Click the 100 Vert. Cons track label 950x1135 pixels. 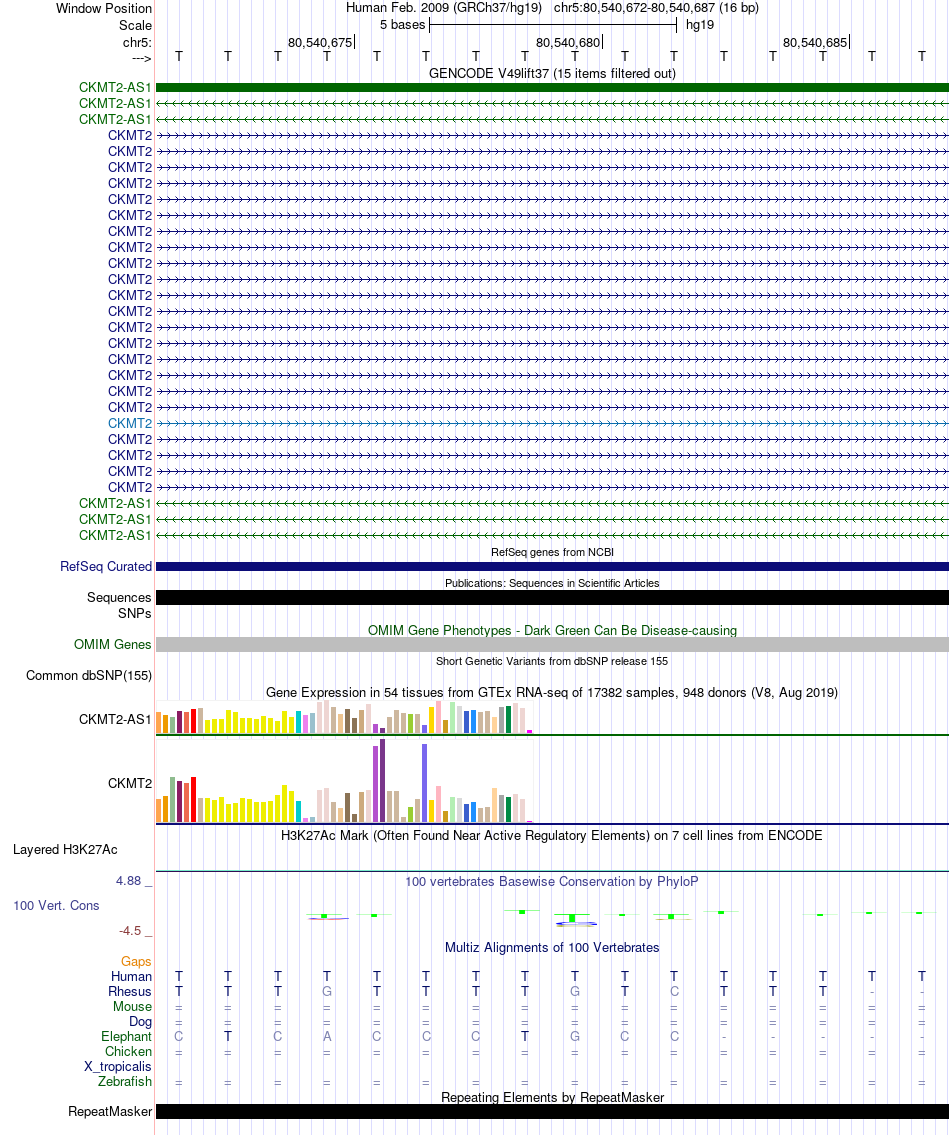[56, 906]
